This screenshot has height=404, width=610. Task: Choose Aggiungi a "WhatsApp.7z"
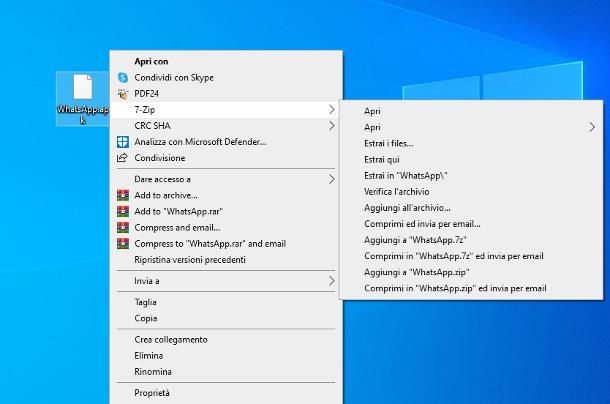[x=471, y=240]
